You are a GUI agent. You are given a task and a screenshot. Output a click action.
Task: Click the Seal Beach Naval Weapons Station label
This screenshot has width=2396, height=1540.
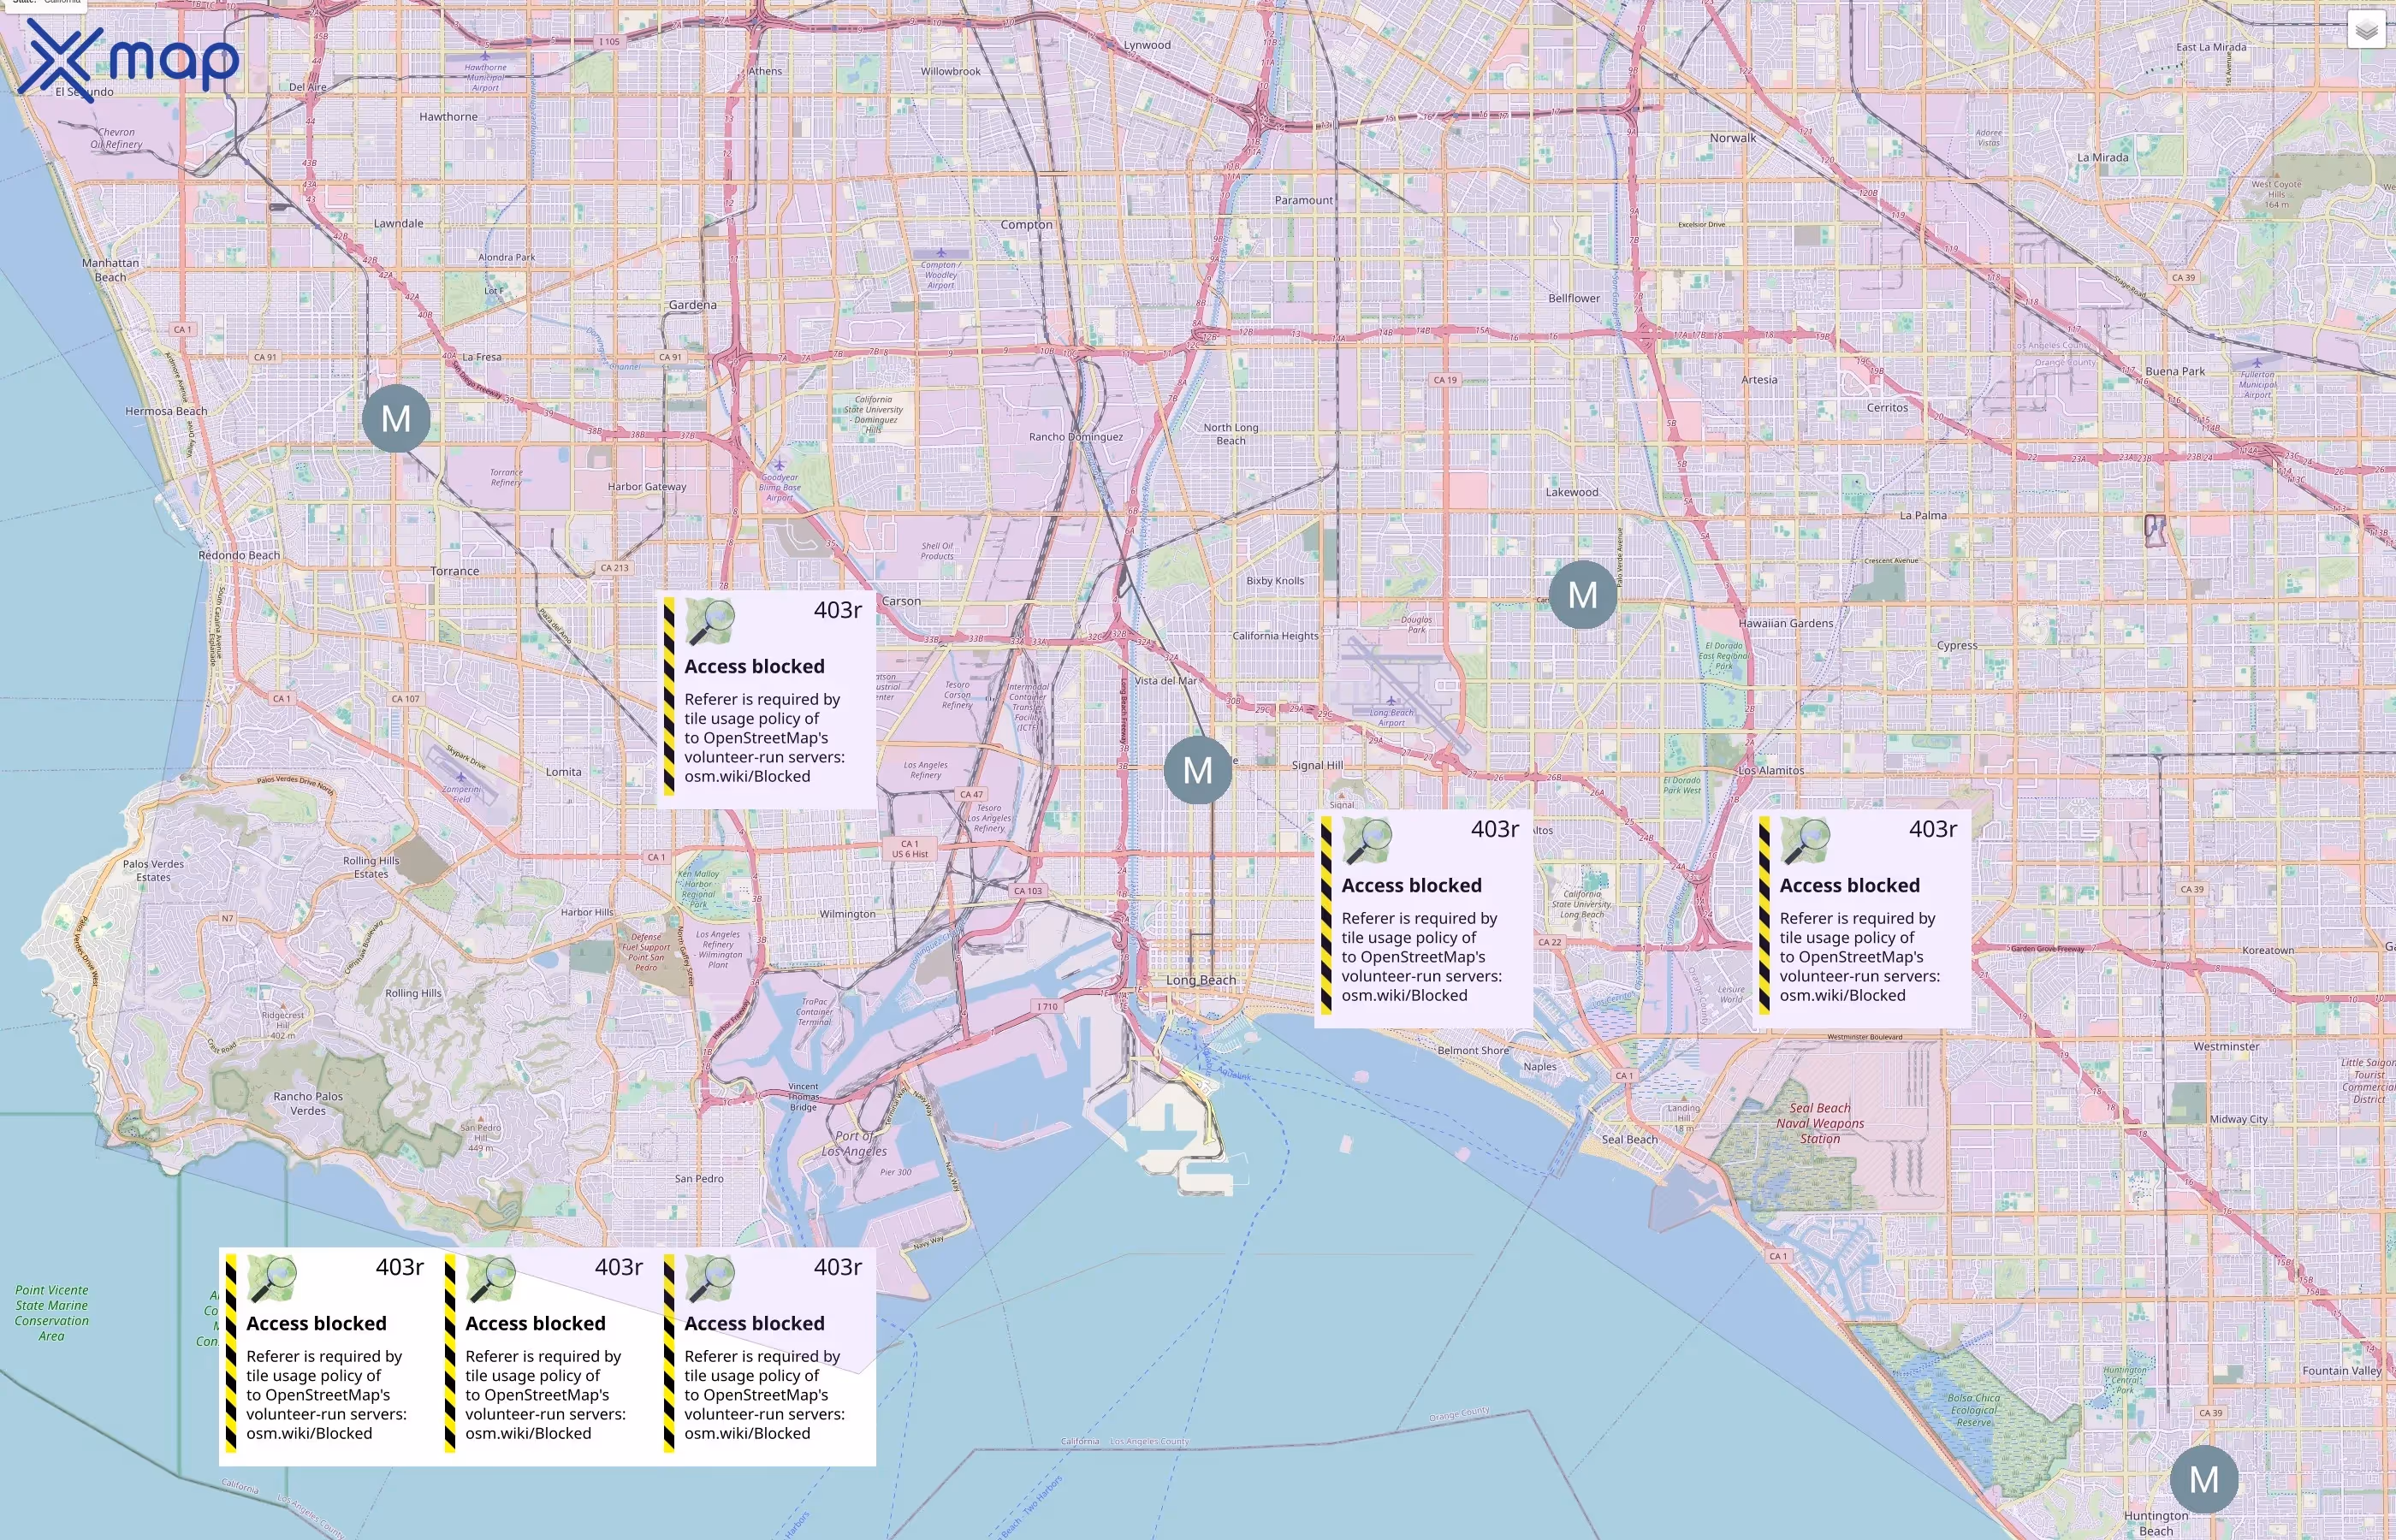(x=1820, y=1123)
